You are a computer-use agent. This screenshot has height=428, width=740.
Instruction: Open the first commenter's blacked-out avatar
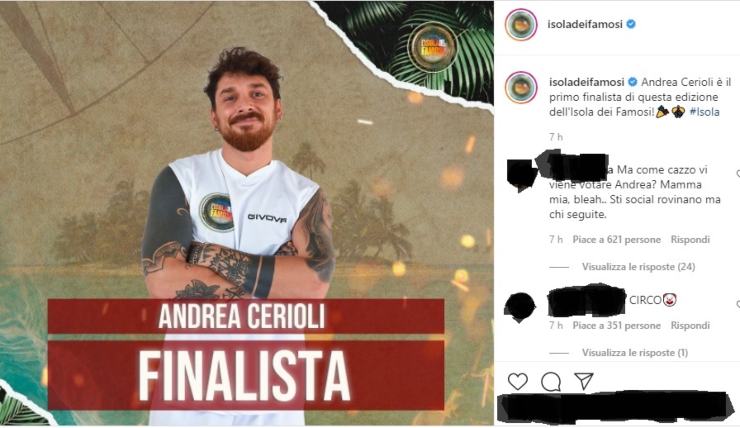coord(521,176)
